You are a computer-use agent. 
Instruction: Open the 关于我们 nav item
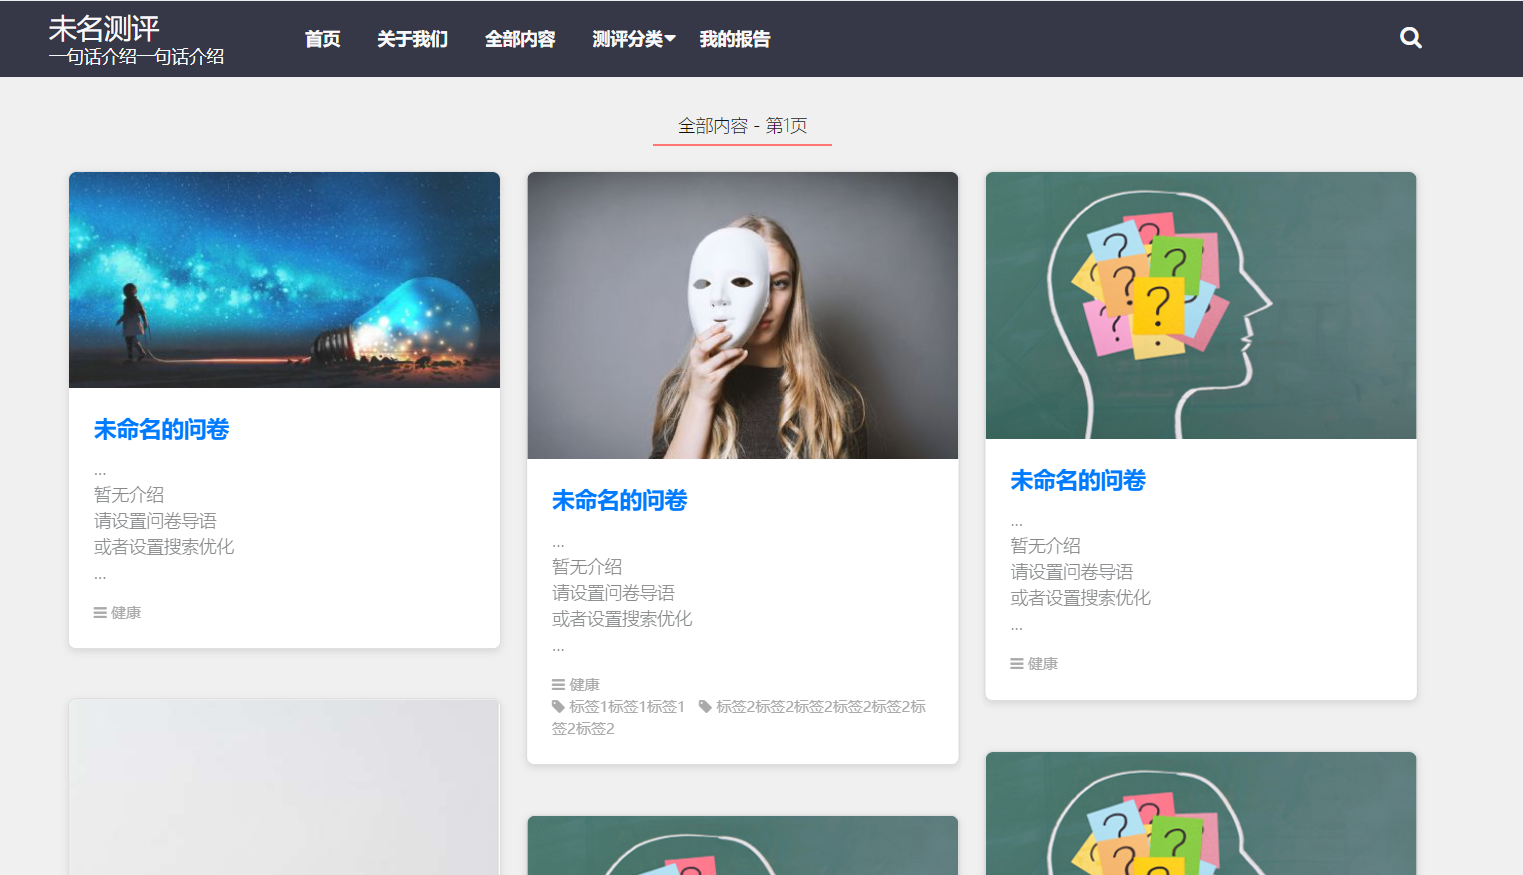412,39
